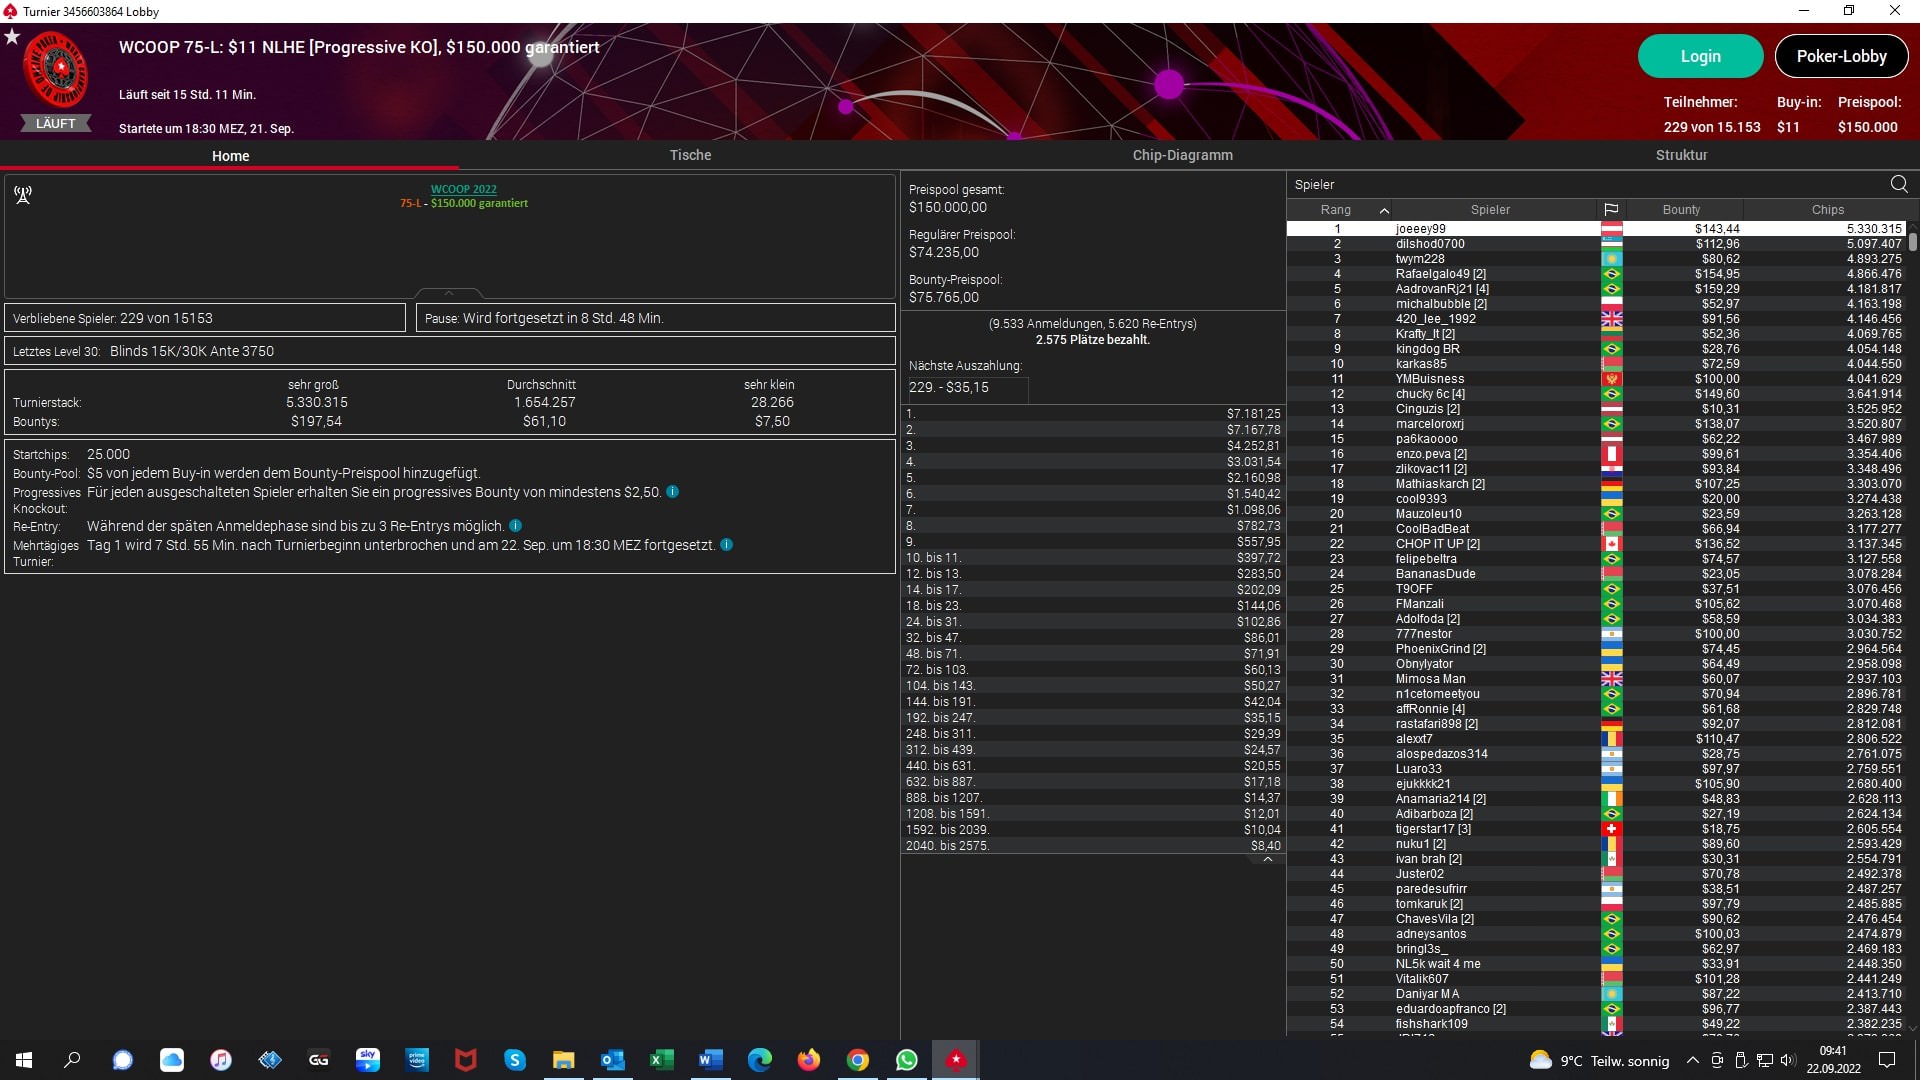
Task: Open McAfee from taskbar
Action: point(466,1060)
